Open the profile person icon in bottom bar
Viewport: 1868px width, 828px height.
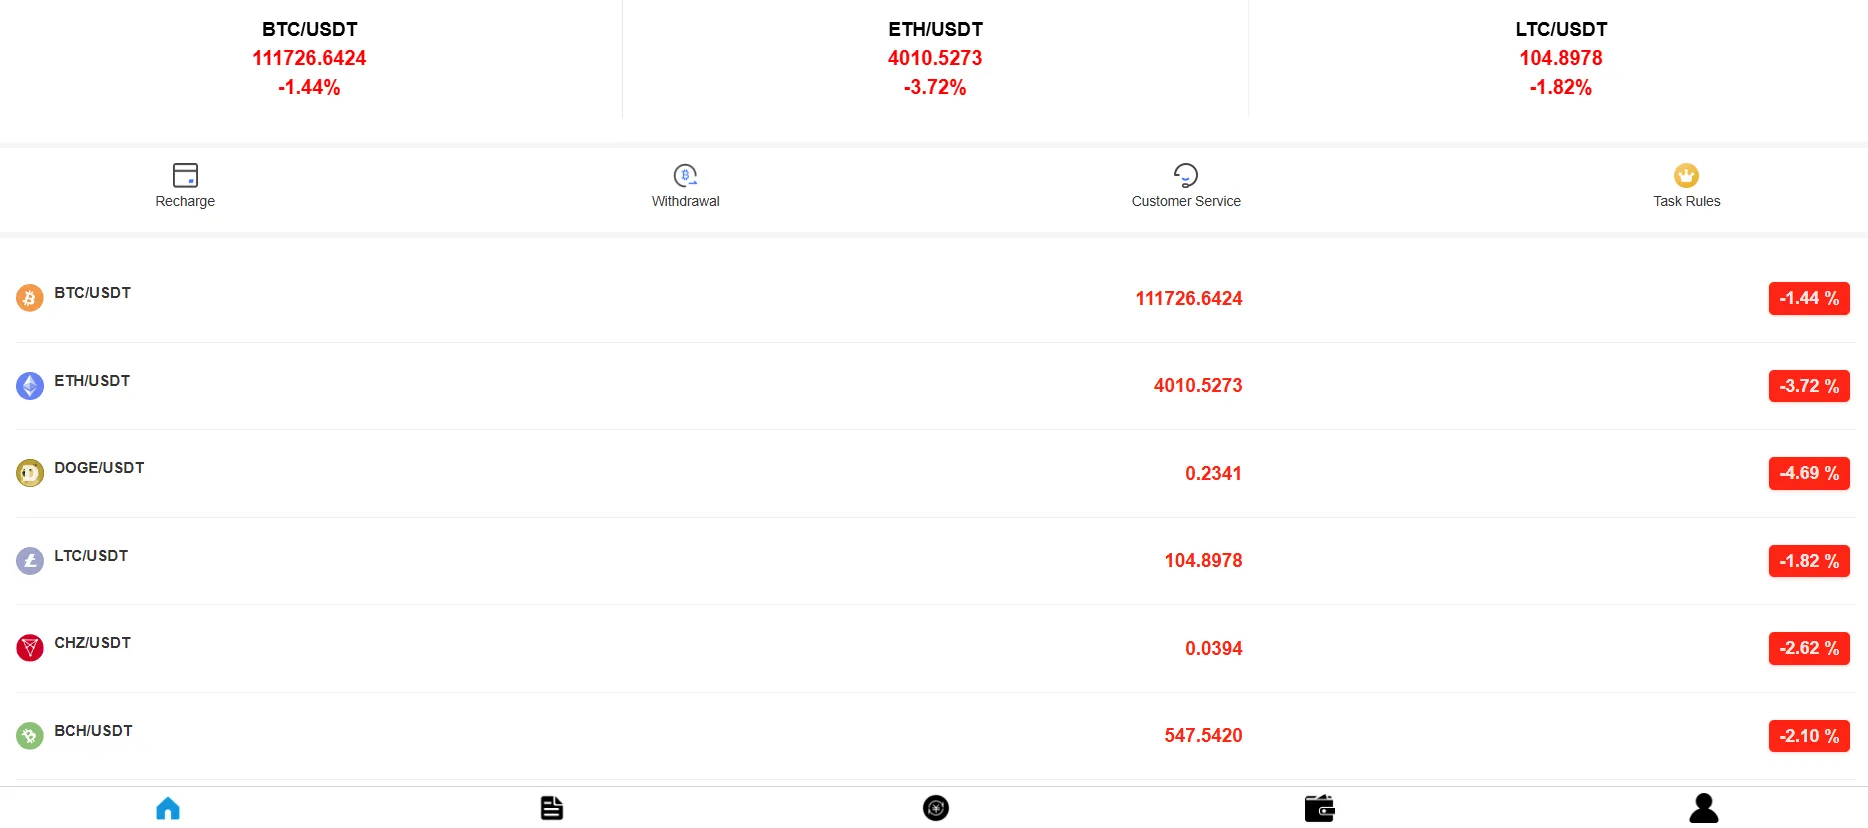coord(1702,808)
